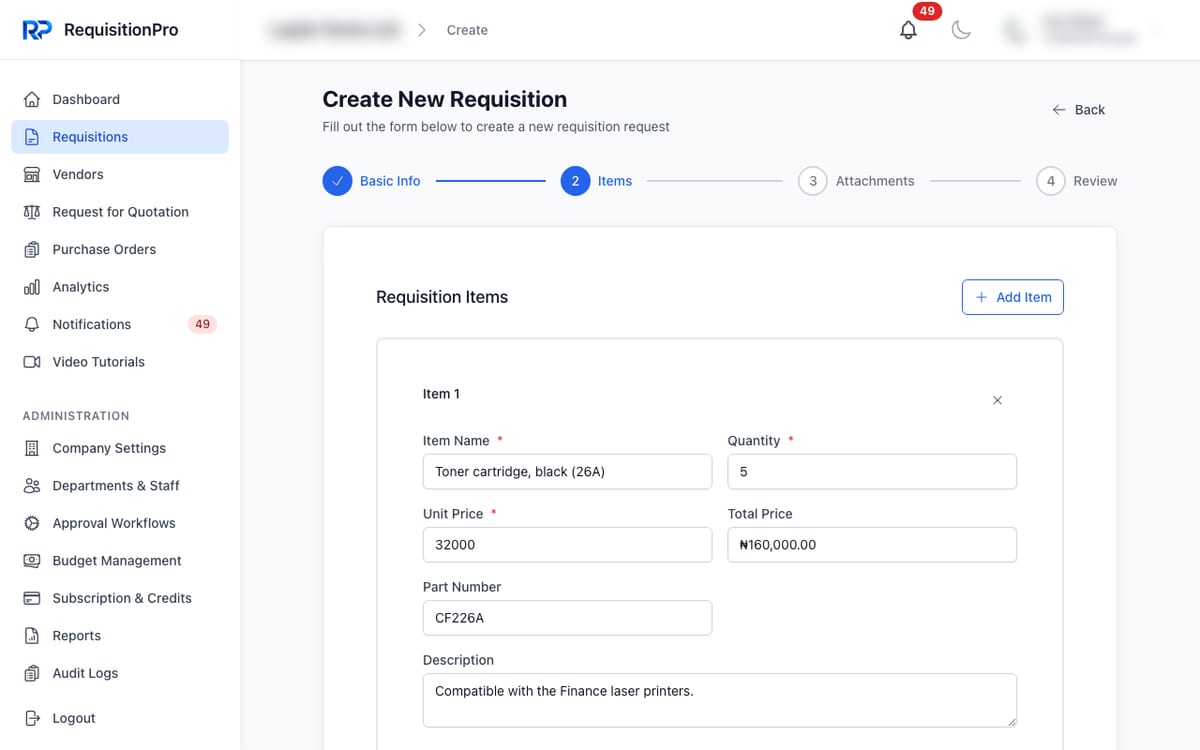Click the Logout arrow icon
Screen dimensions: 1200x750
point(32,719)
